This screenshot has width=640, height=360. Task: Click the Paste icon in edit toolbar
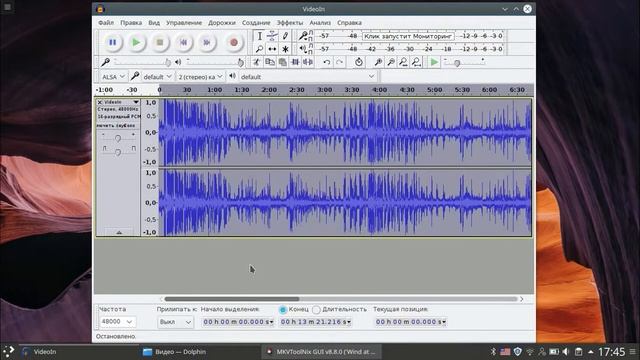(282, 62)
